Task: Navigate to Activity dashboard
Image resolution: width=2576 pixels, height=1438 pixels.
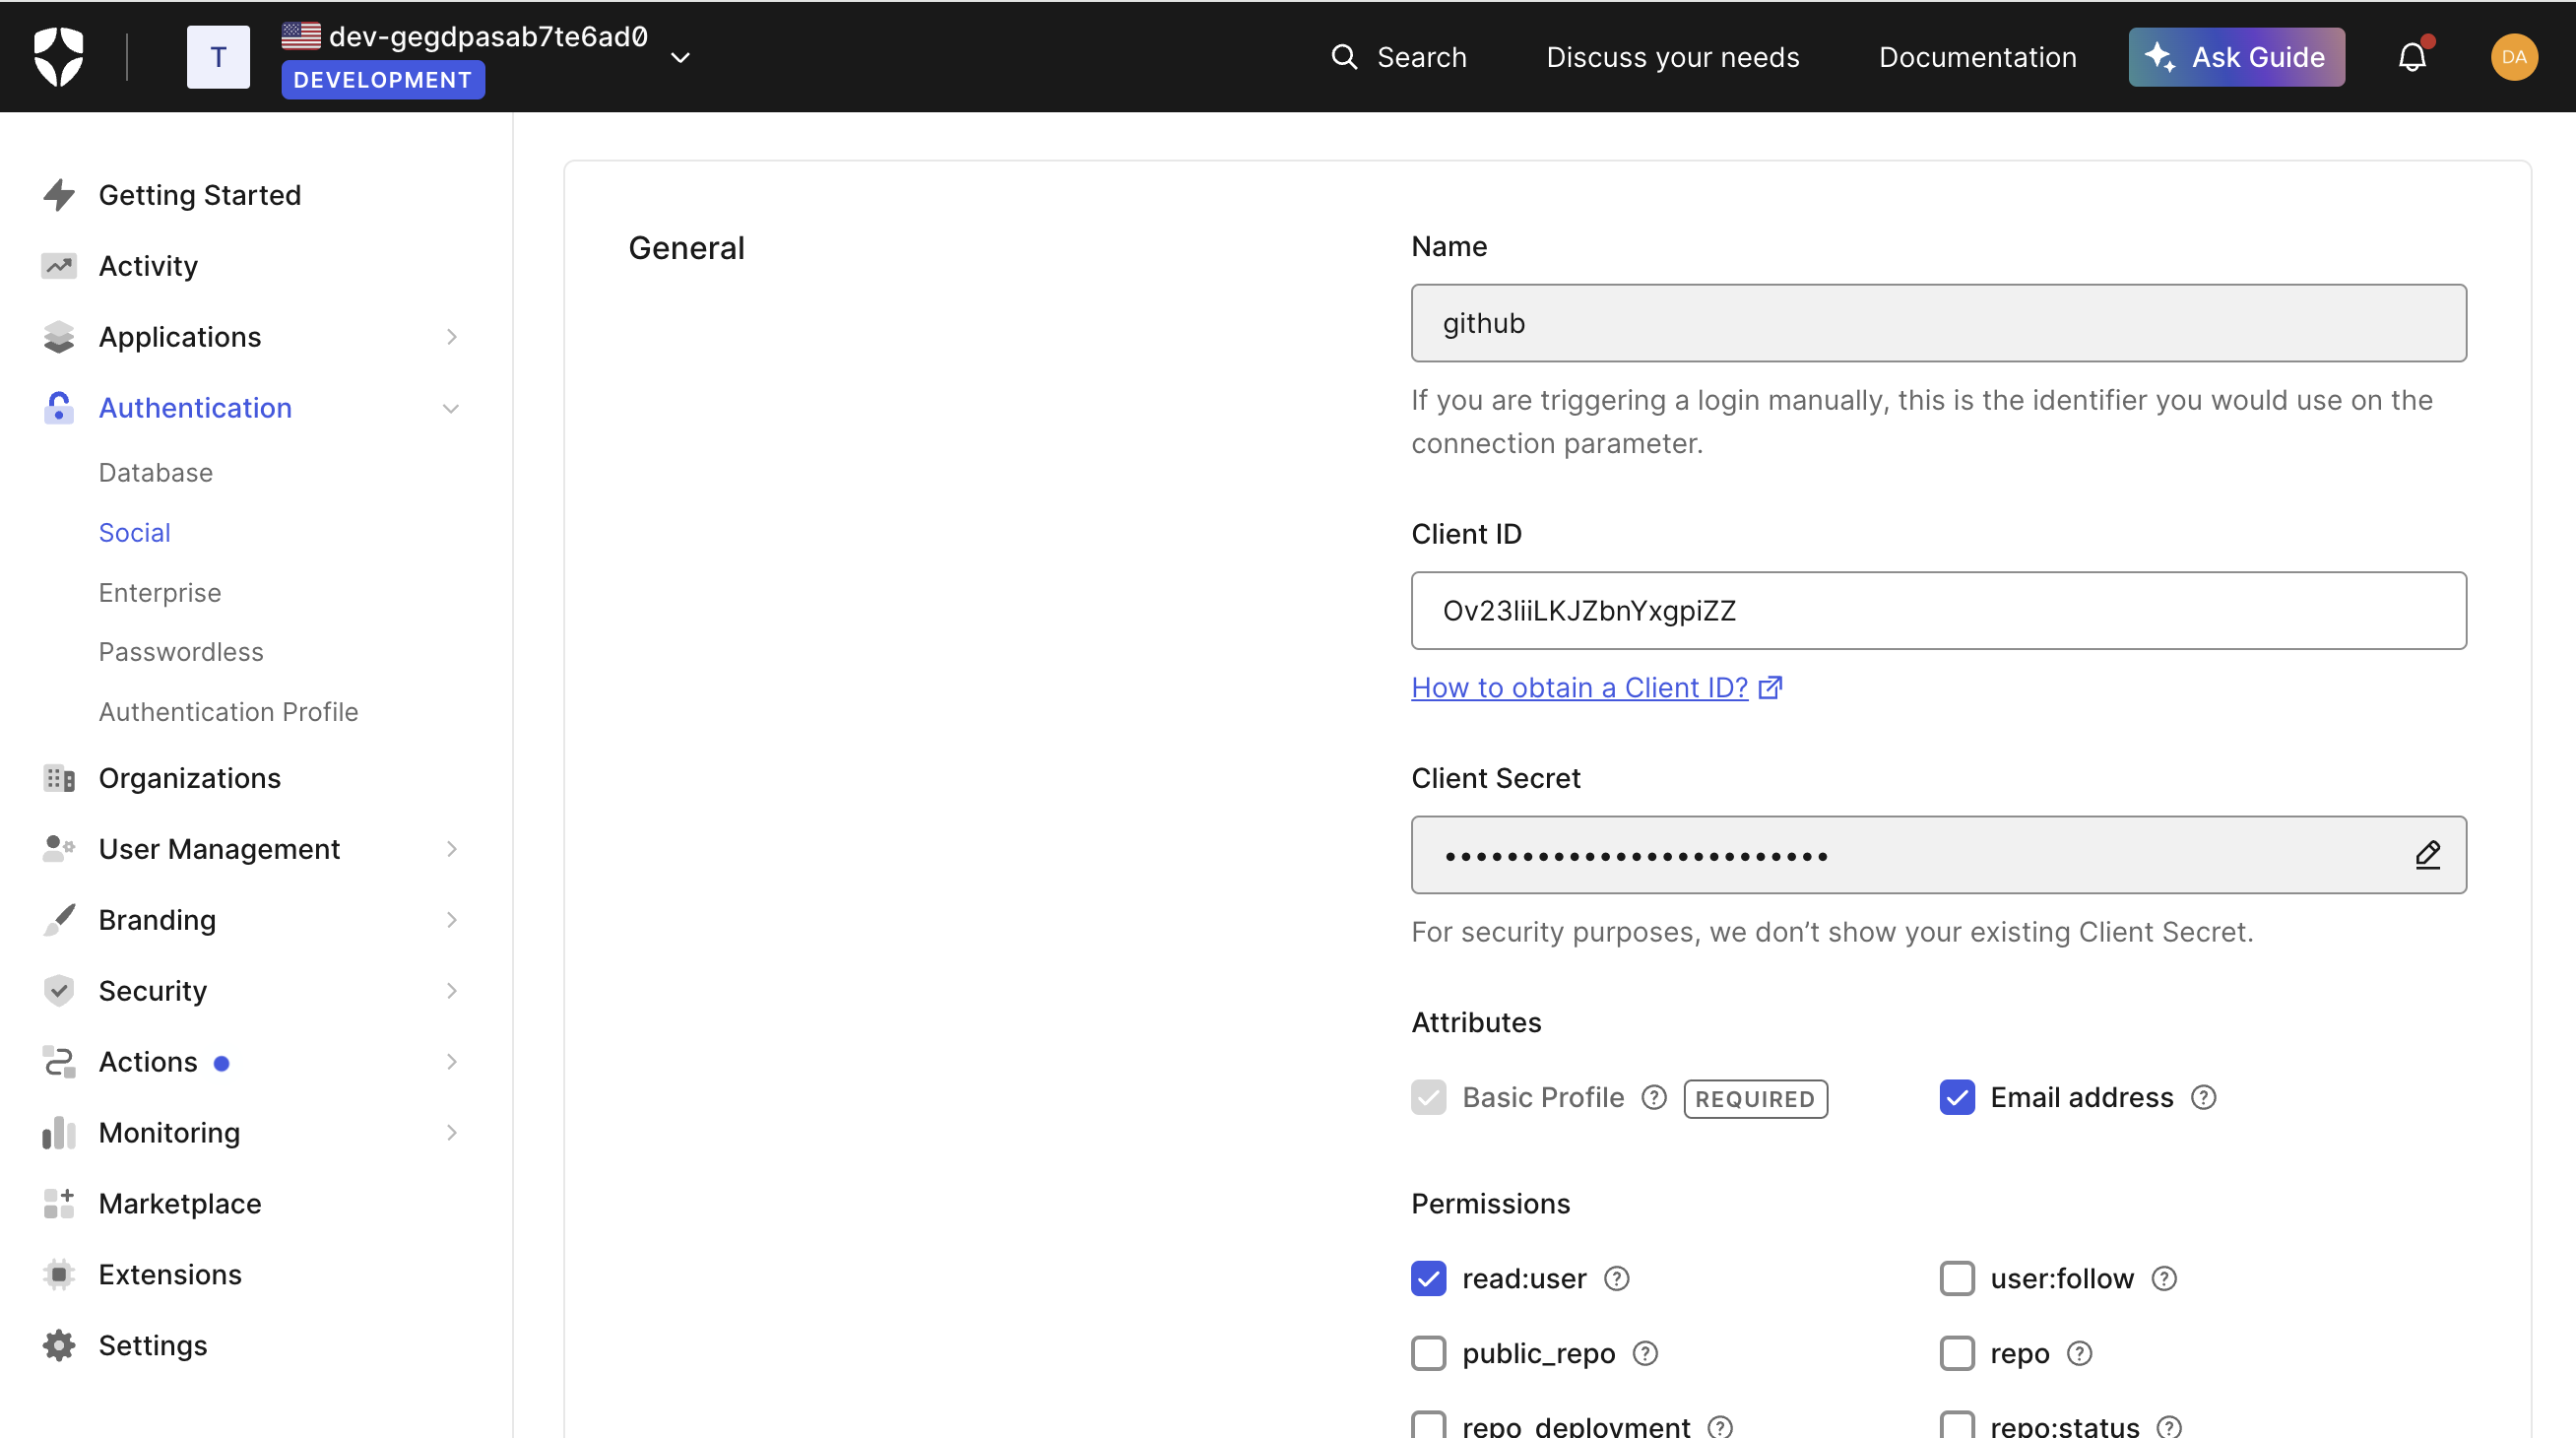Action: coord(149,265)
